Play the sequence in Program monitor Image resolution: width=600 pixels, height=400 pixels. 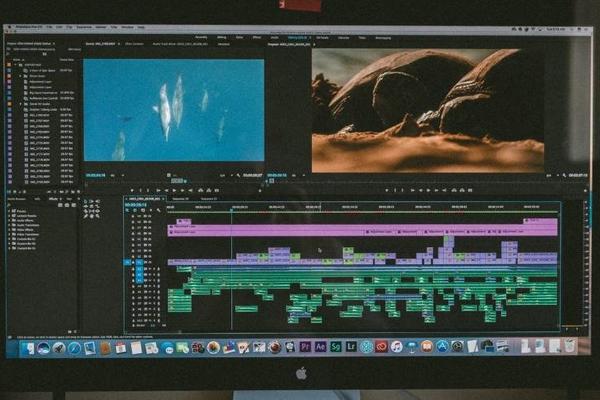428,190
